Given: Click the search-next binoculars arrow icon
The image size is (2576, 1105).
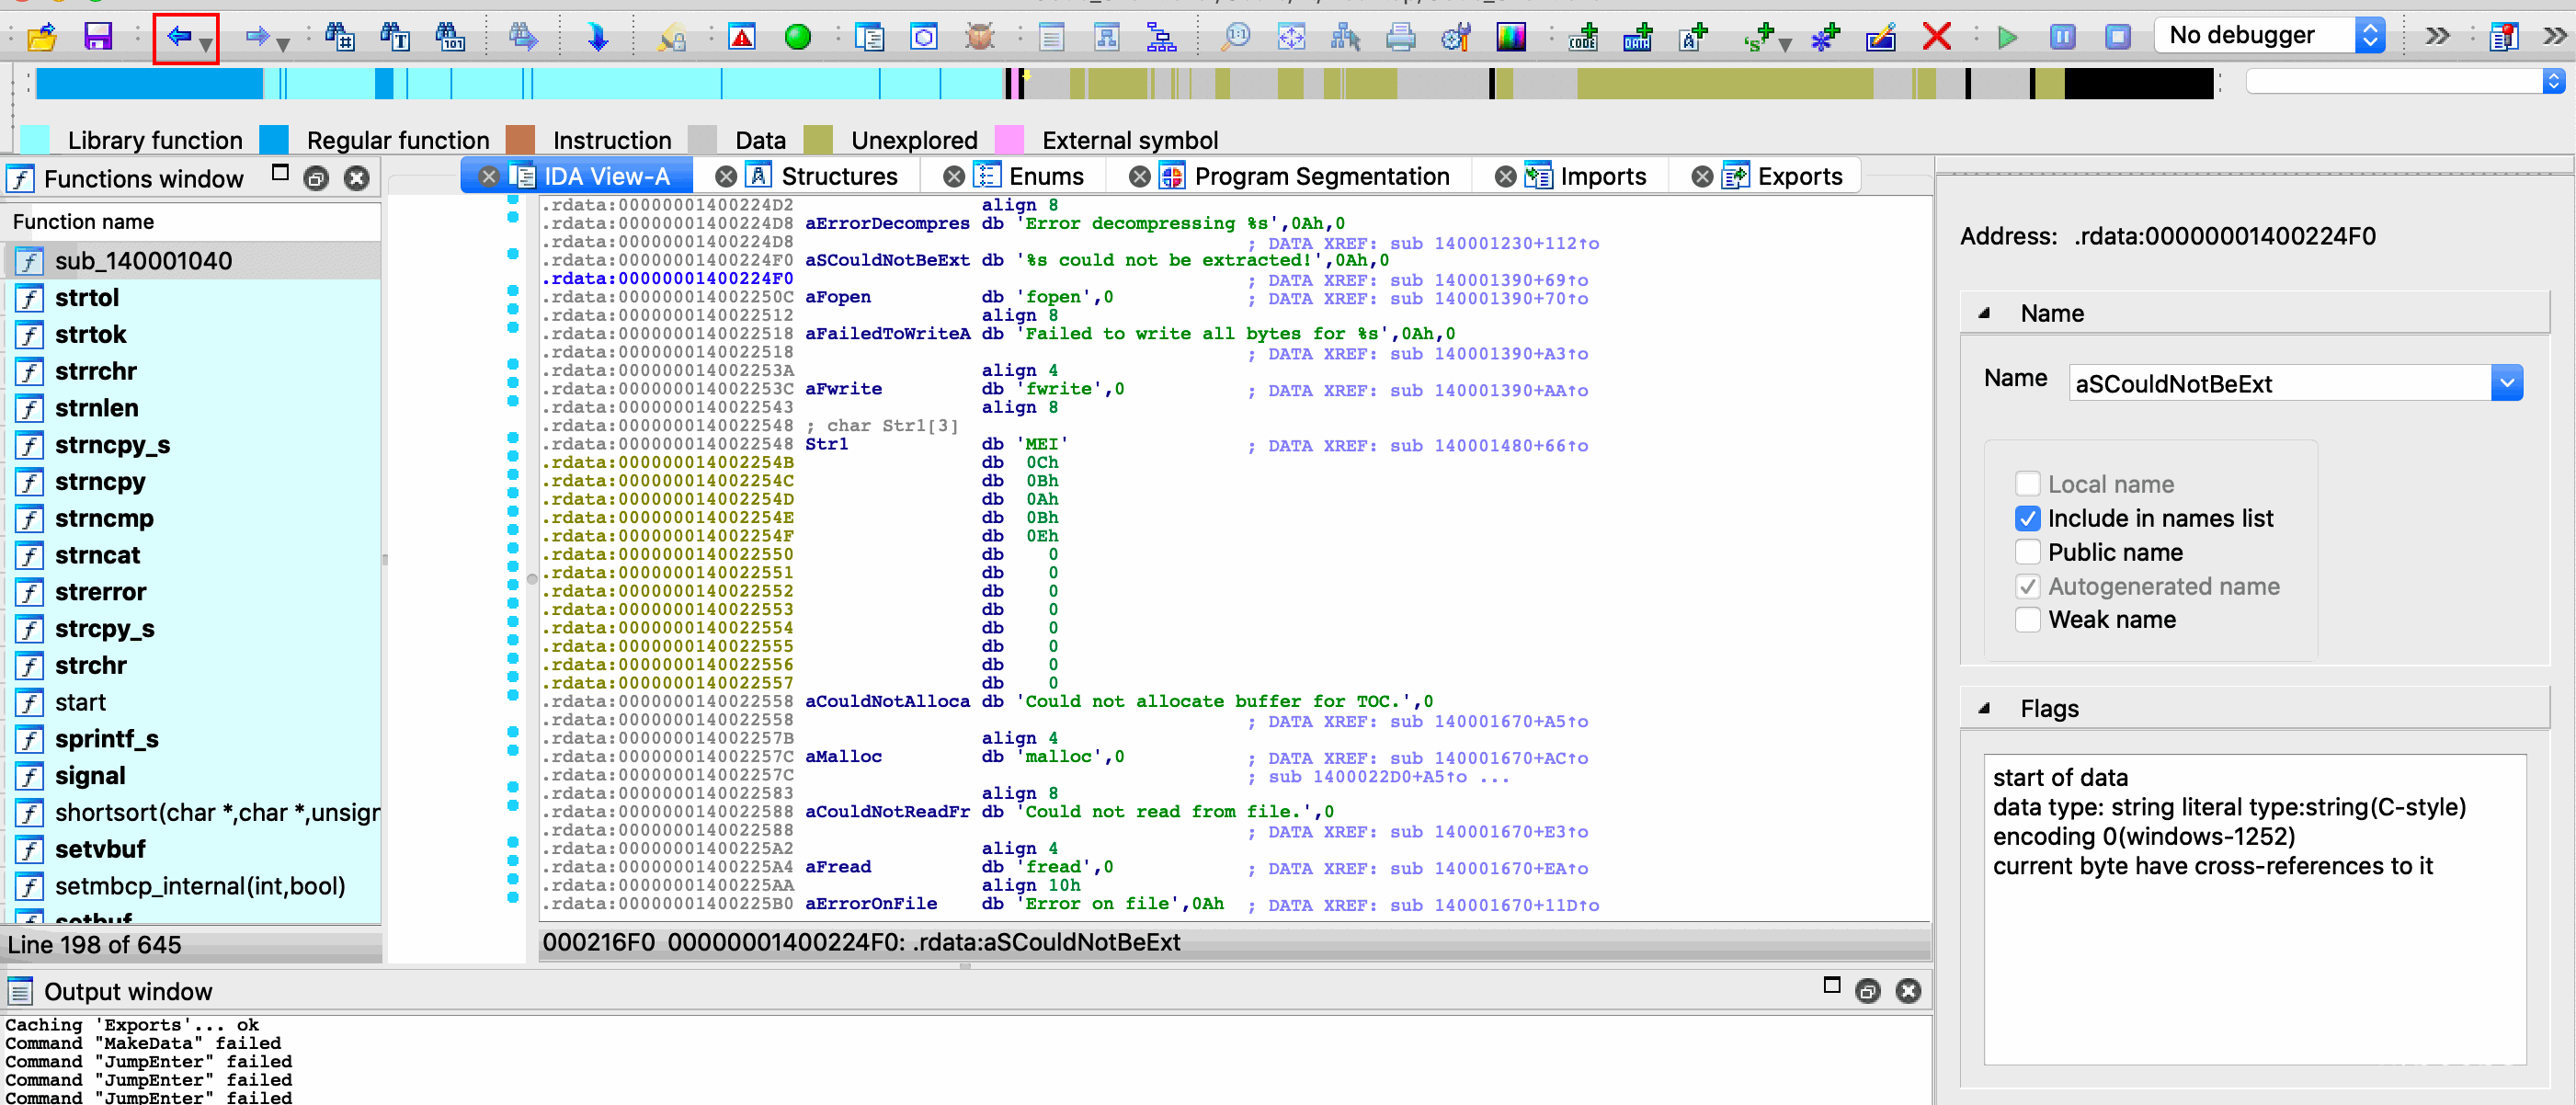Looking at the screenshot, I should [523, 37].
